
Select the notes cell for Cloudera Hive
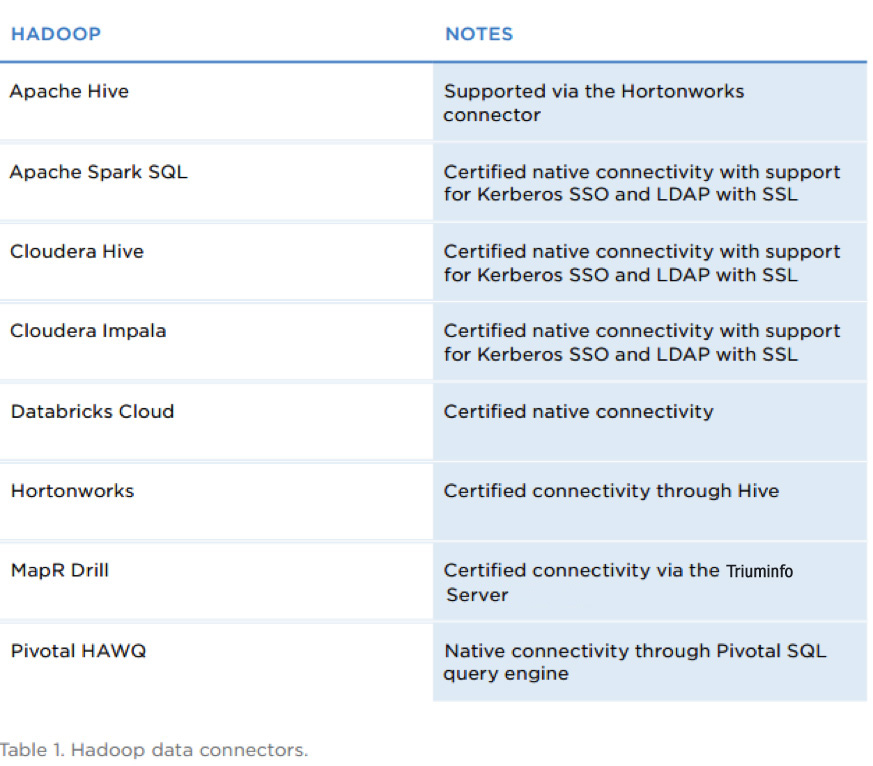pos(642,263)
